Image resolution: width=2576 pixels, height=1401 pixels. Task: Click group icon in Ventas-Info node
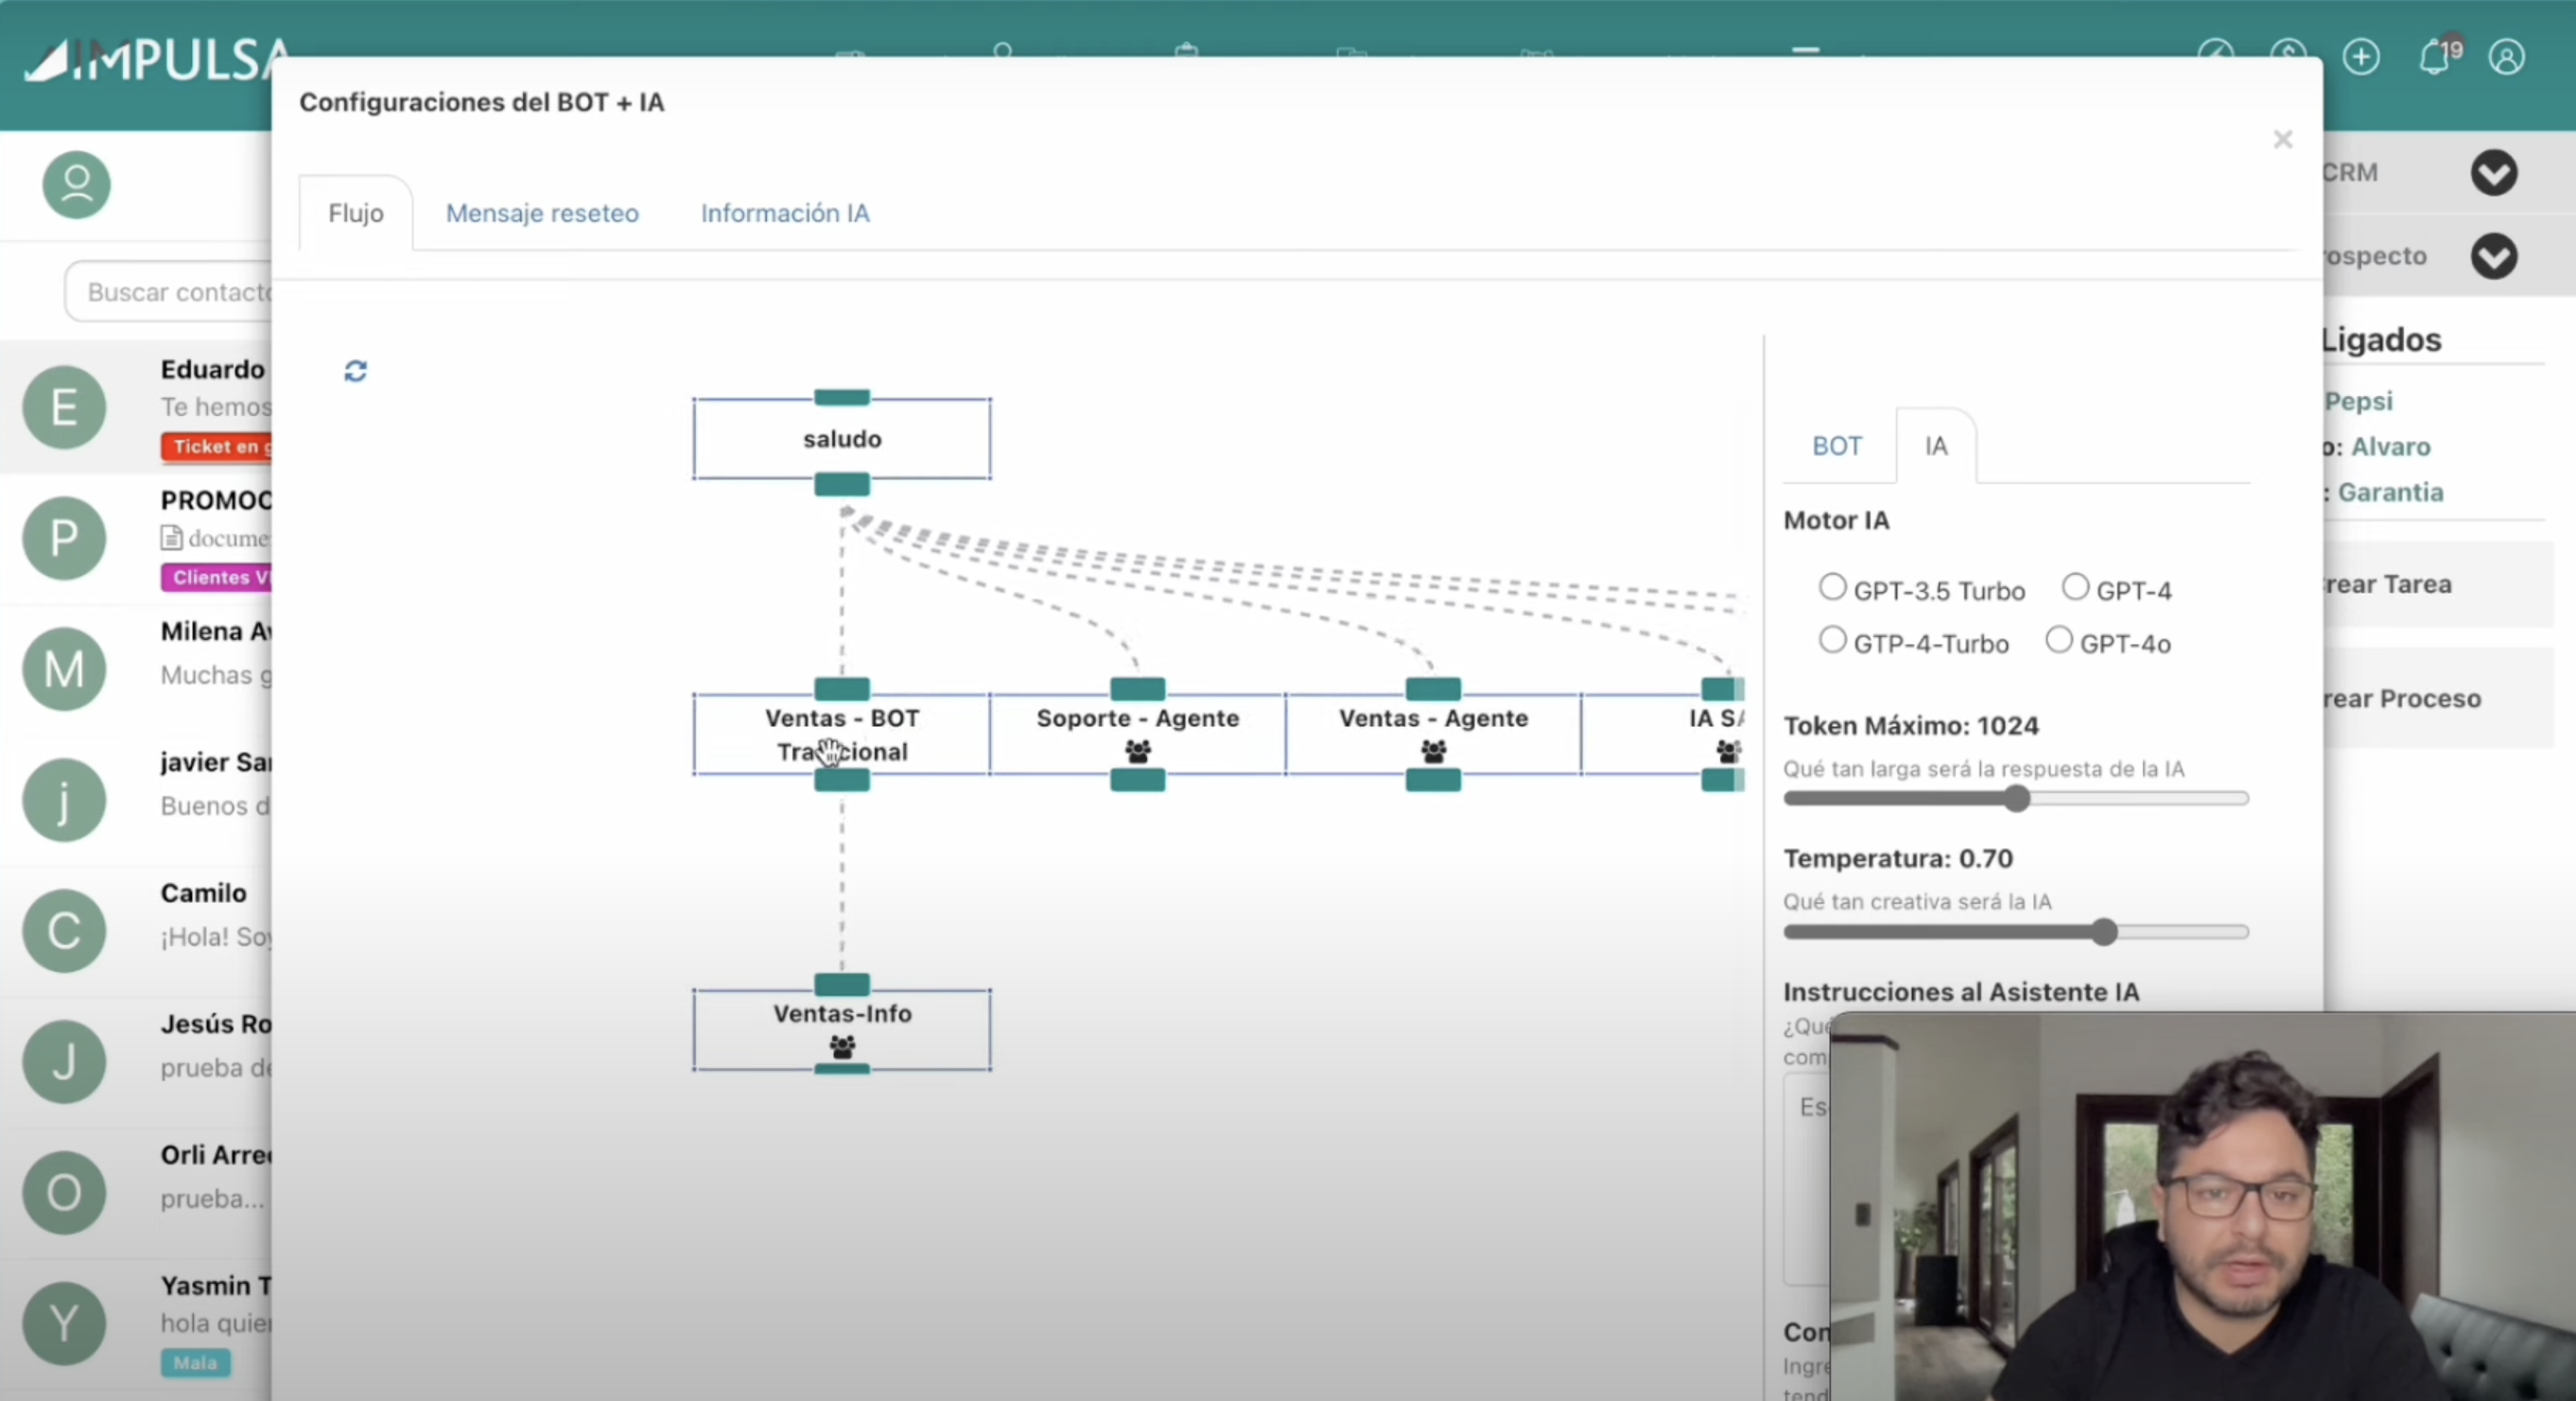tap(842, 1046)
